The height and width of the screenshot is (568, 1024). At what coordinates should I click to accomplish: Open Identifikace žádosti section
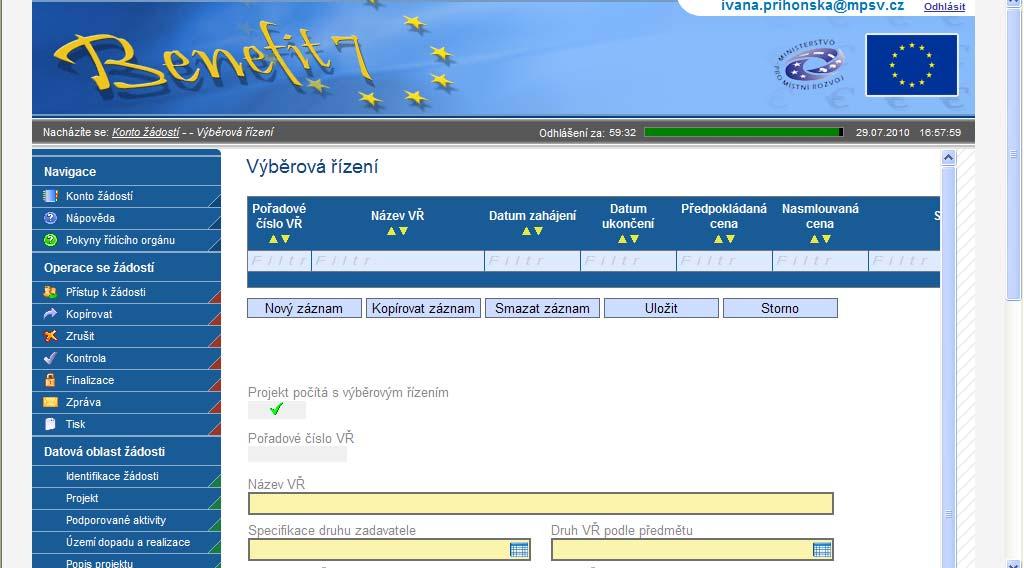click(x=112, y=477)
